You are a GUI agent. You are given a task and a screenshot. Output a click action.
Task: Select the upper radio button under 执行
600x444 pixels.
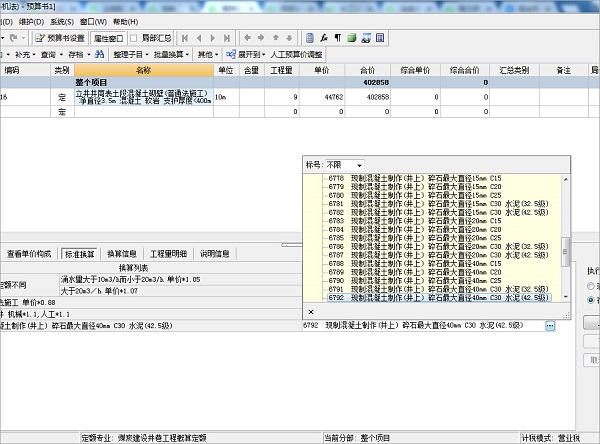pyautogui.click(x=589, y=285)
